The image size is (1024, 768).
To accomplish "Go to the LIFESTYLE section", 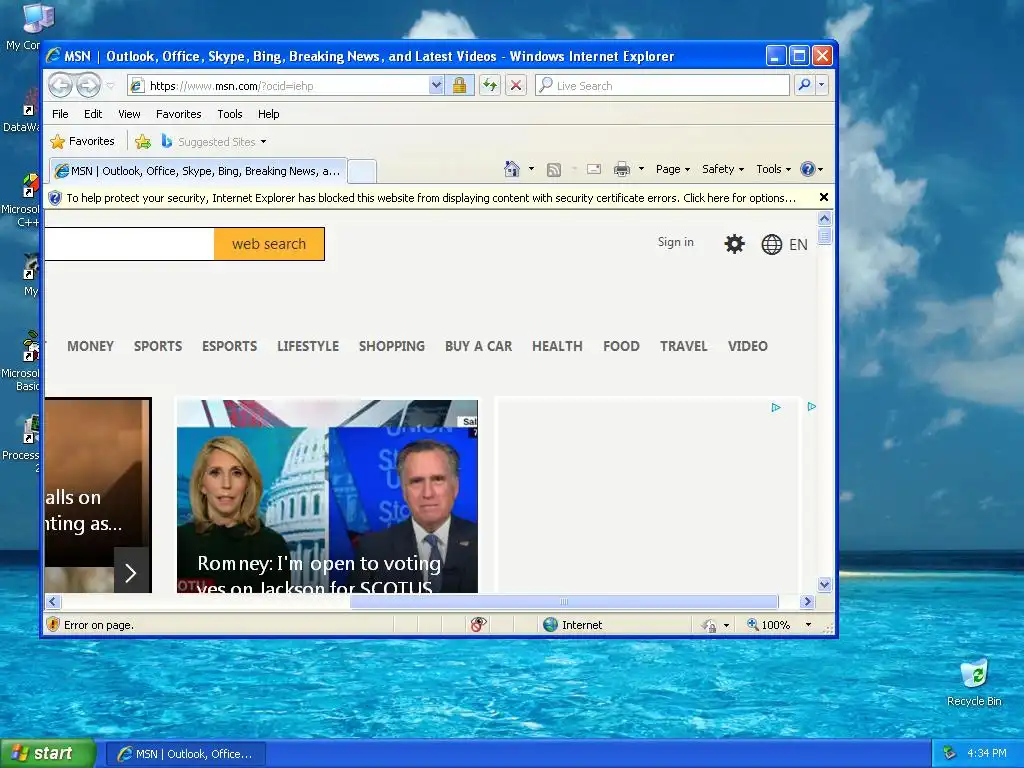I will click(308, 346).
